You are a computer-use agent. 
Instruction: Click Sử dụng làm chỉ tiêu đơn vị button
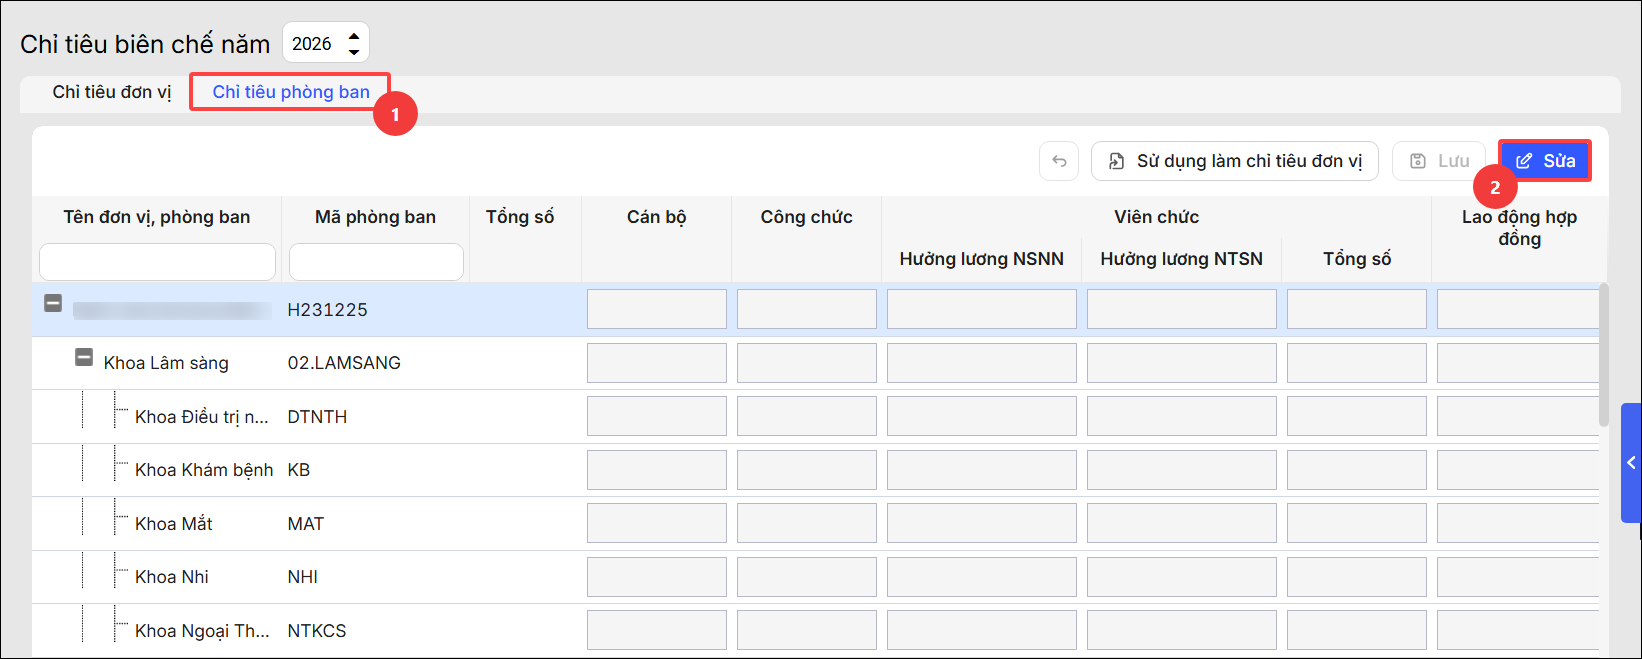pos(1235,161)
